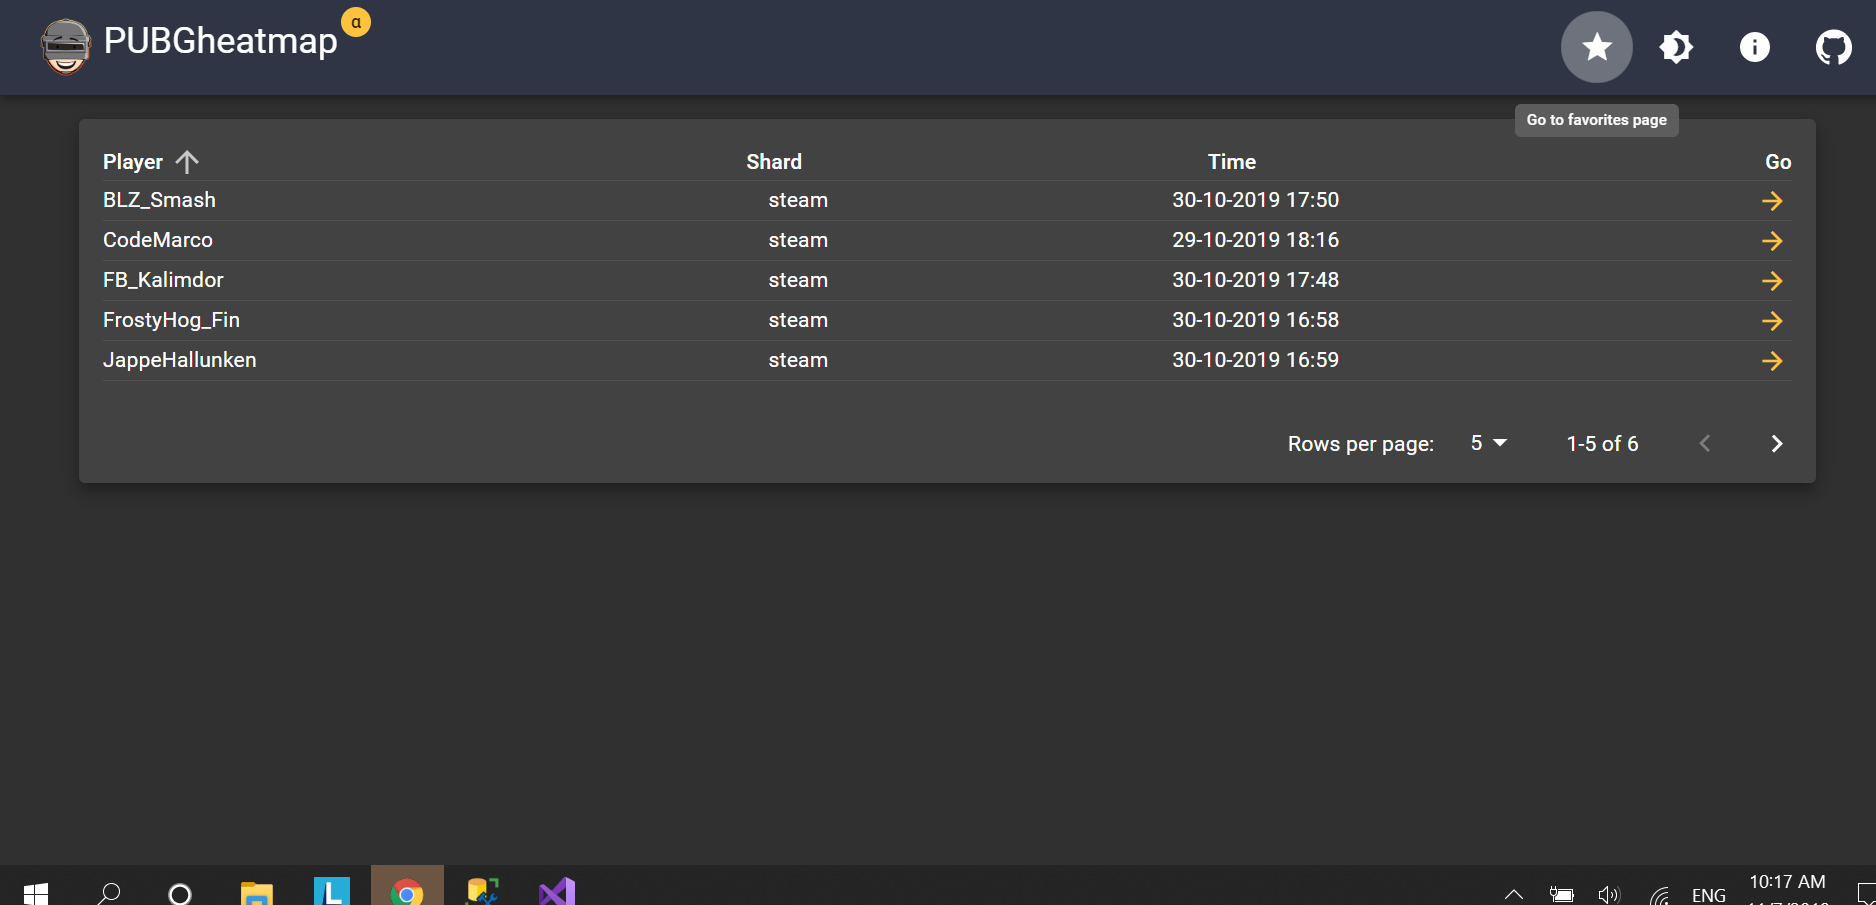Open File Explorer from the taskbar
Image resolution: width=1876 pixels, height=905 pixels.
click(x=257, y=893)
